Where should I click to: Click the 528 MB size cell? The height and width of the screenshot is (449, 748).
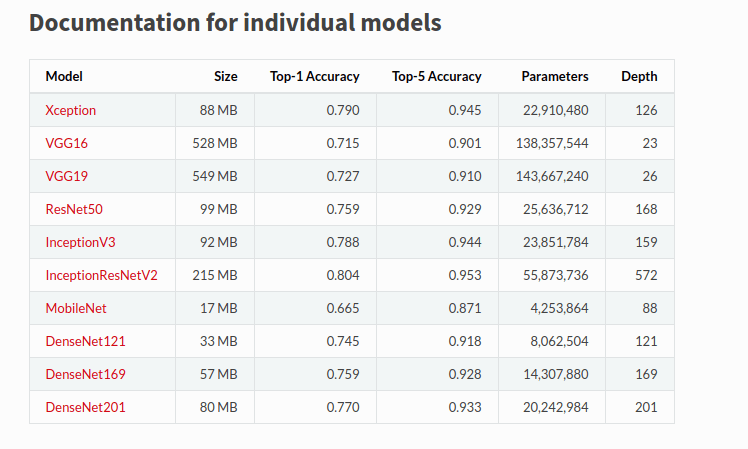[x=214, y=143]
